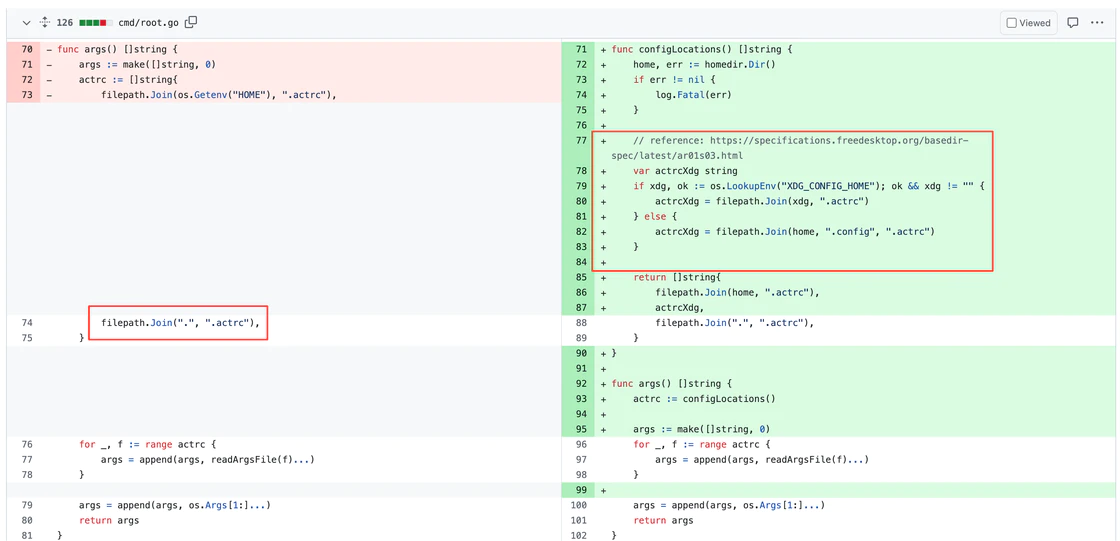Click the XDG_CONFIG_HOME LookupEnv code line
Viewport: 1120px width, 541px height.
click(x=809, y=186)
